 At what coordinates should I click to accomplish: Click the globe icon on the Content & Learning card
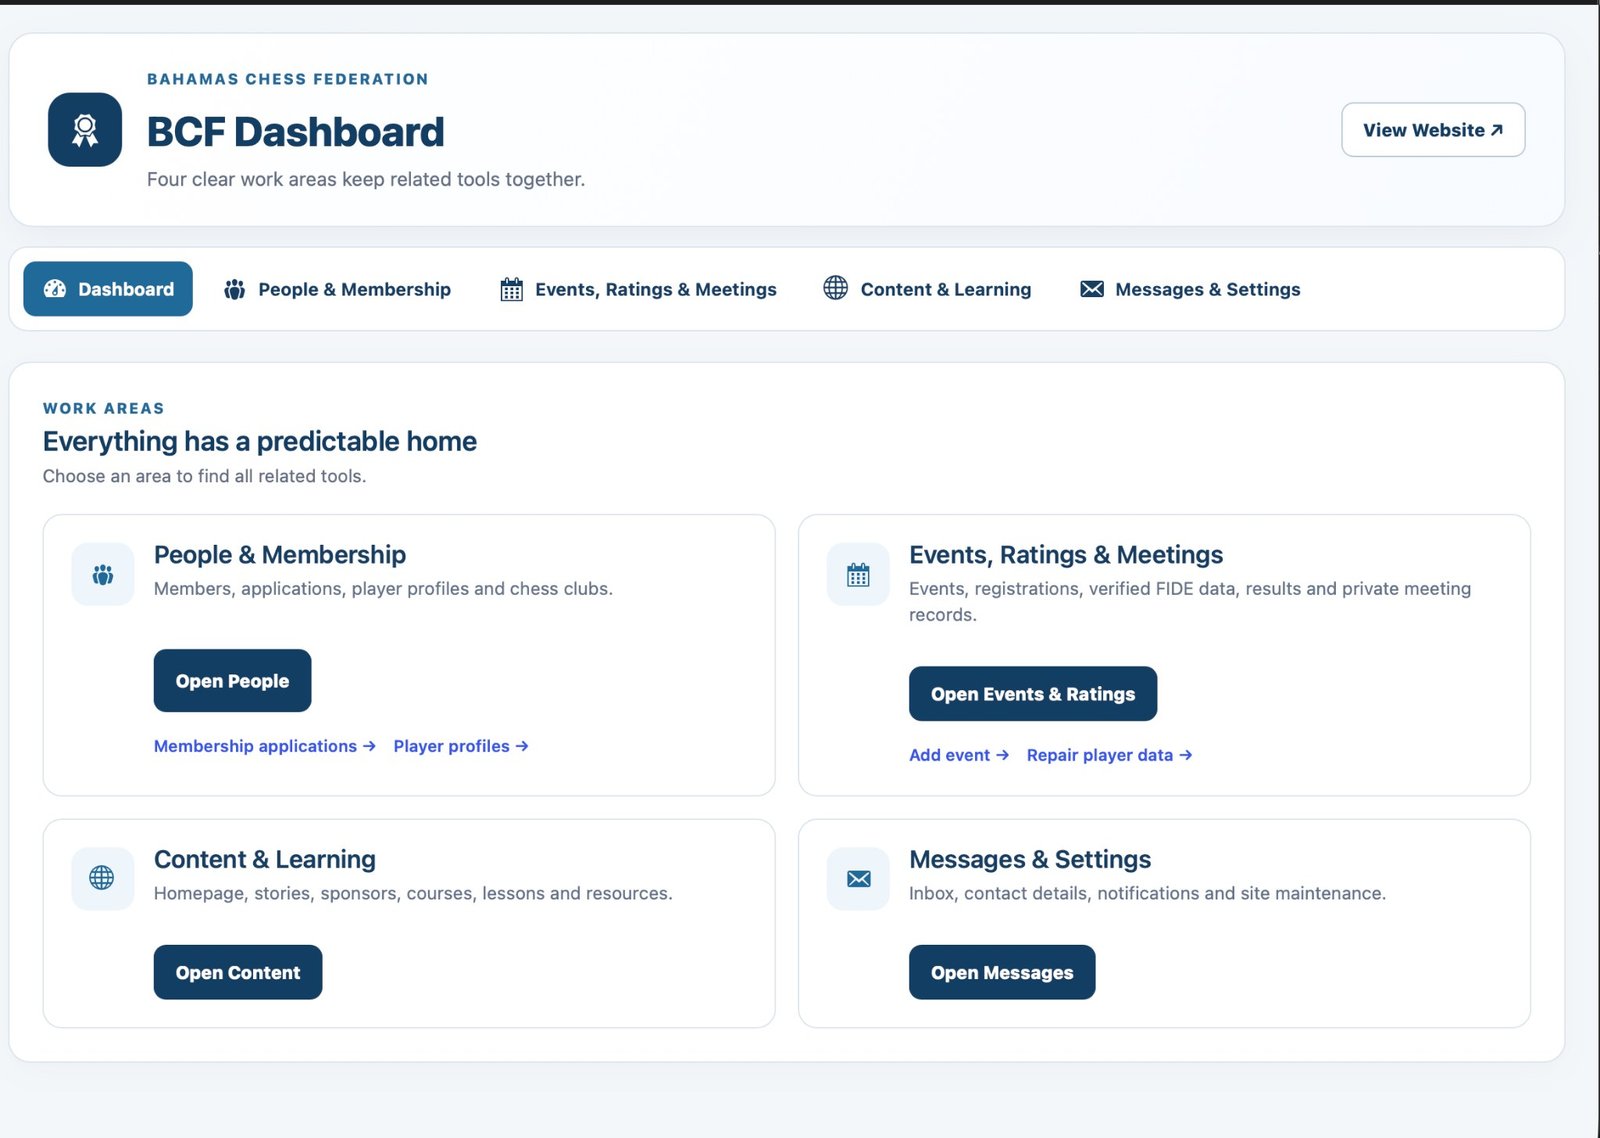click(x=103, y=878)
